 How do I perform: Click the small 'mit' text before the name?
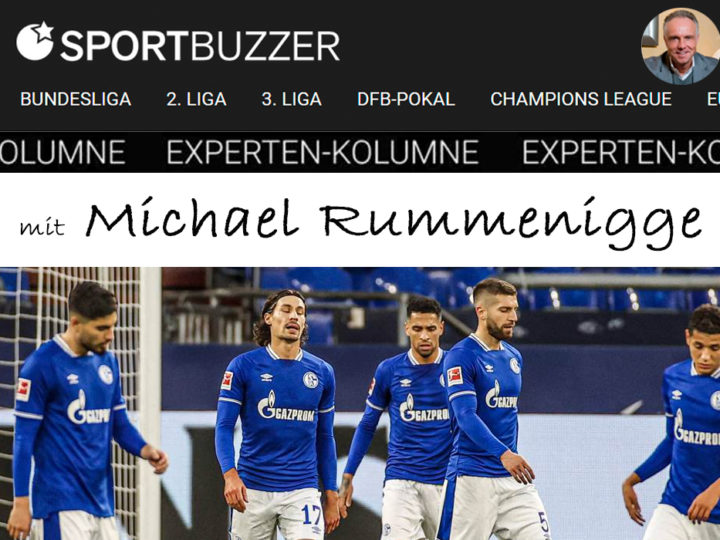pyautogui.click(x=42, y=226)
